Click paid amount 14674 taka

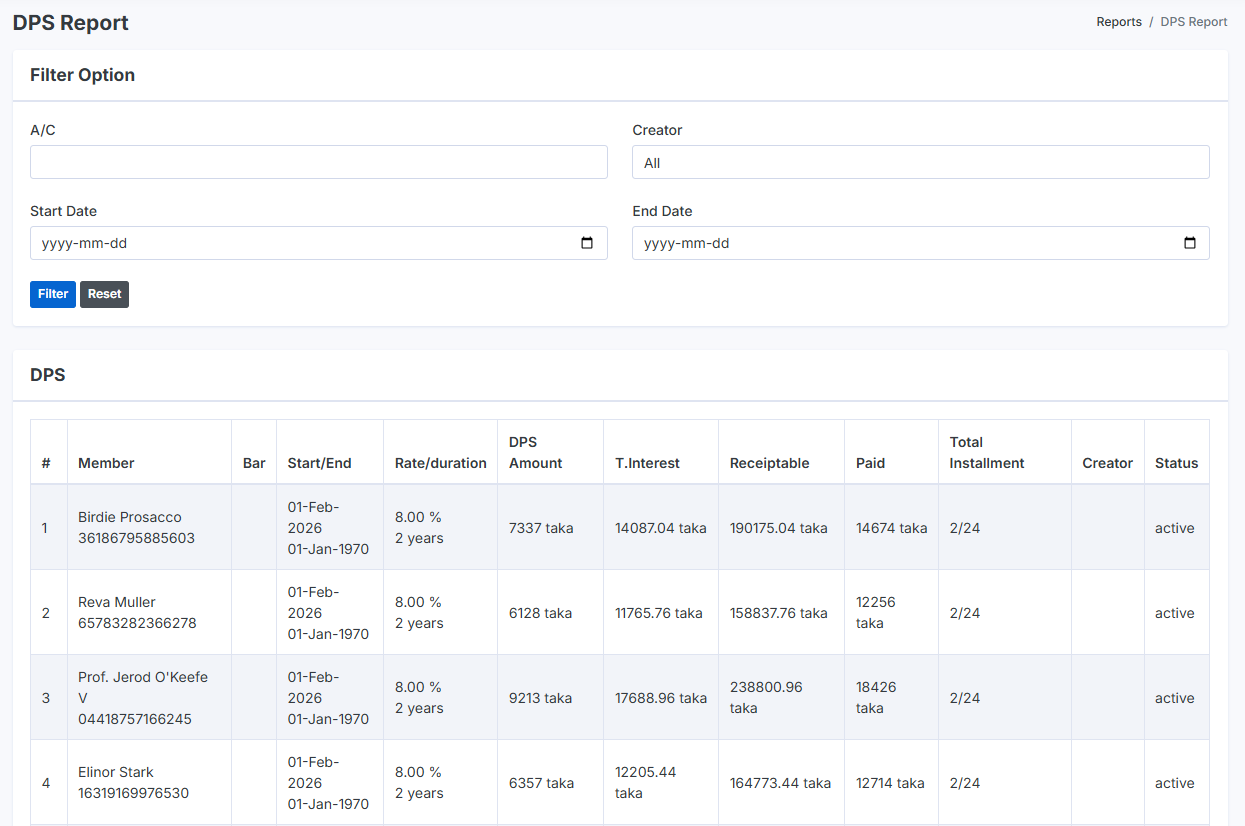pyautogui.click(x=891, y=528)
